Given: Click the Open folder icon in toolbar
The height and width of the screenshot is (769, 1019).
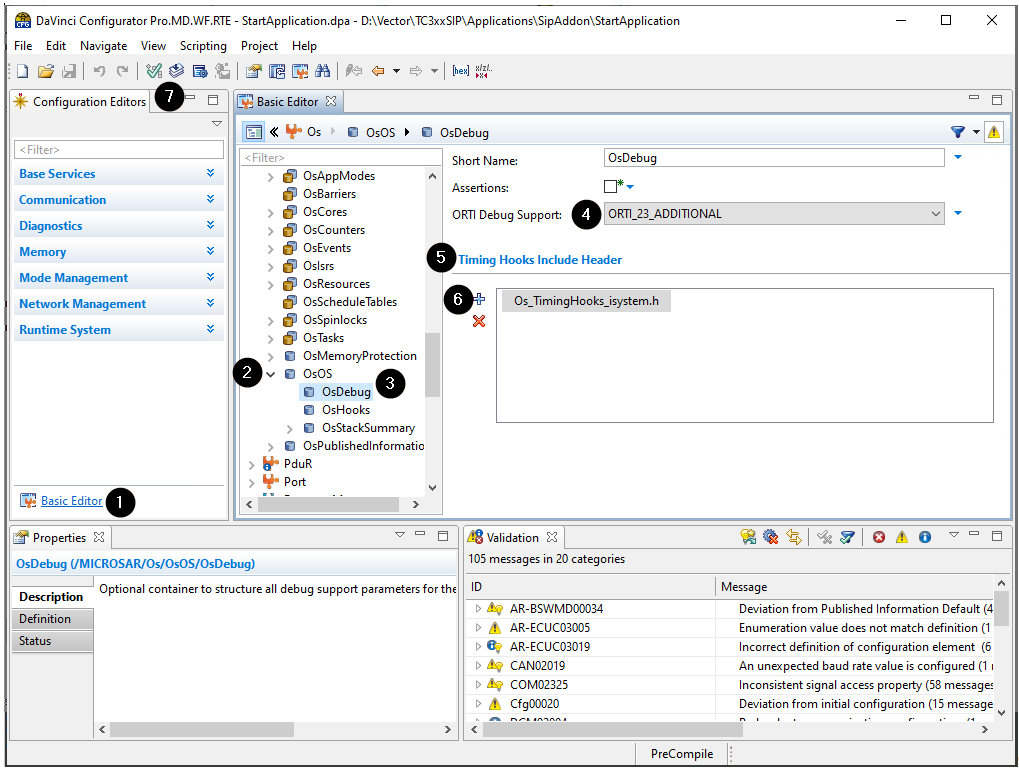Looking at the screenshot, I should click(46, 71).
